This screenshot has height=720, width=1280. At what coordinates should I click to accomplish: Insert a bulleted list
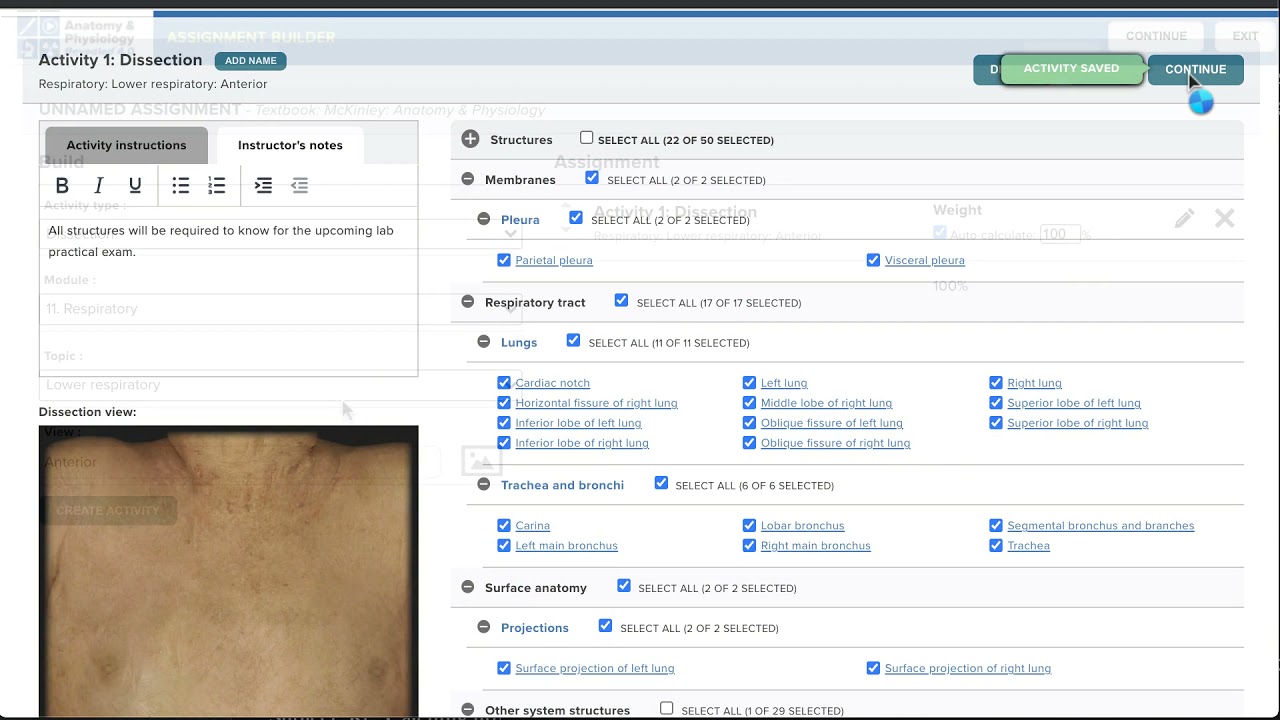coord(181,185)
